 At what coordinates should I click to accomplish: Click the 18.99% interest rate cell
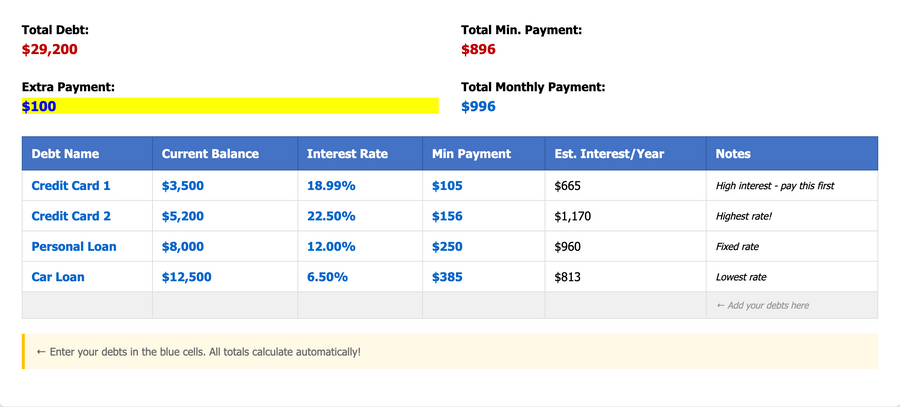[x=360, y=186]
